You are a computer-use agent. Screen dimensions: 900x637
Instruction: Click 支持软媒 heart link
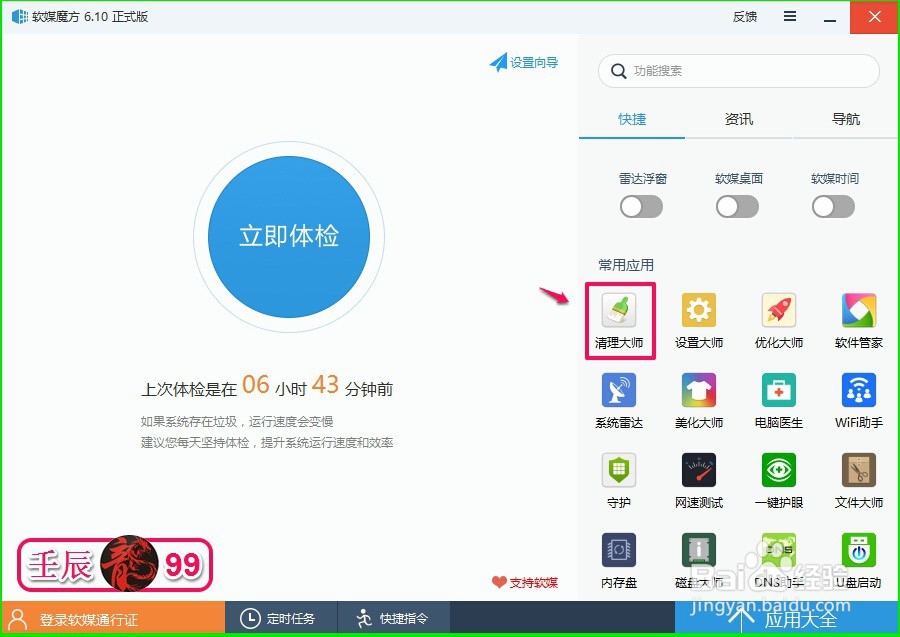pyautogui.click(x=525, y=582)
